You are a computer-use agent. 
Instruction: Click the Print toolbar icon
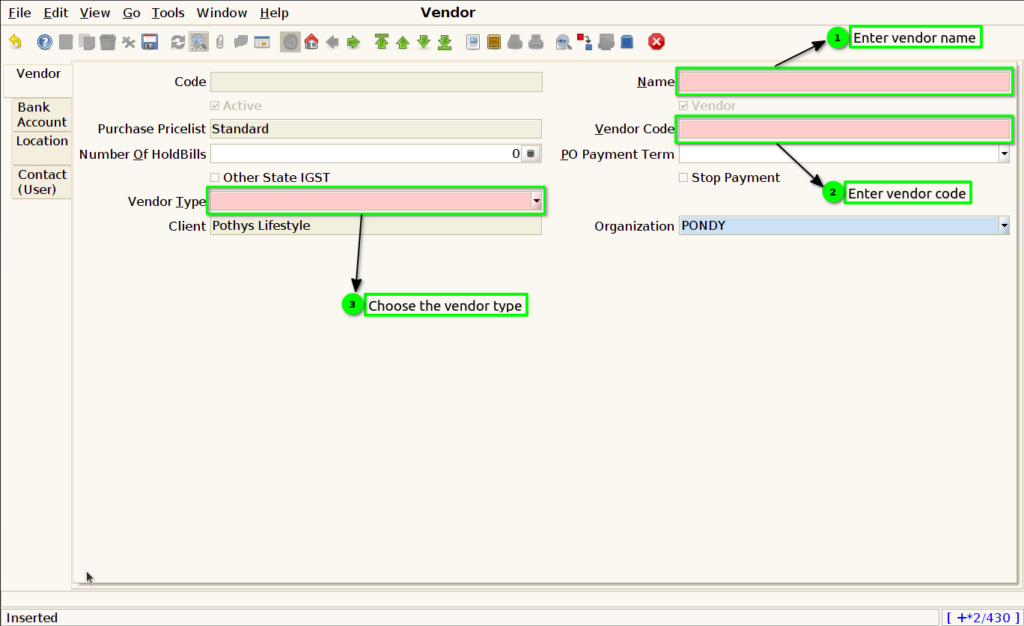536,42
